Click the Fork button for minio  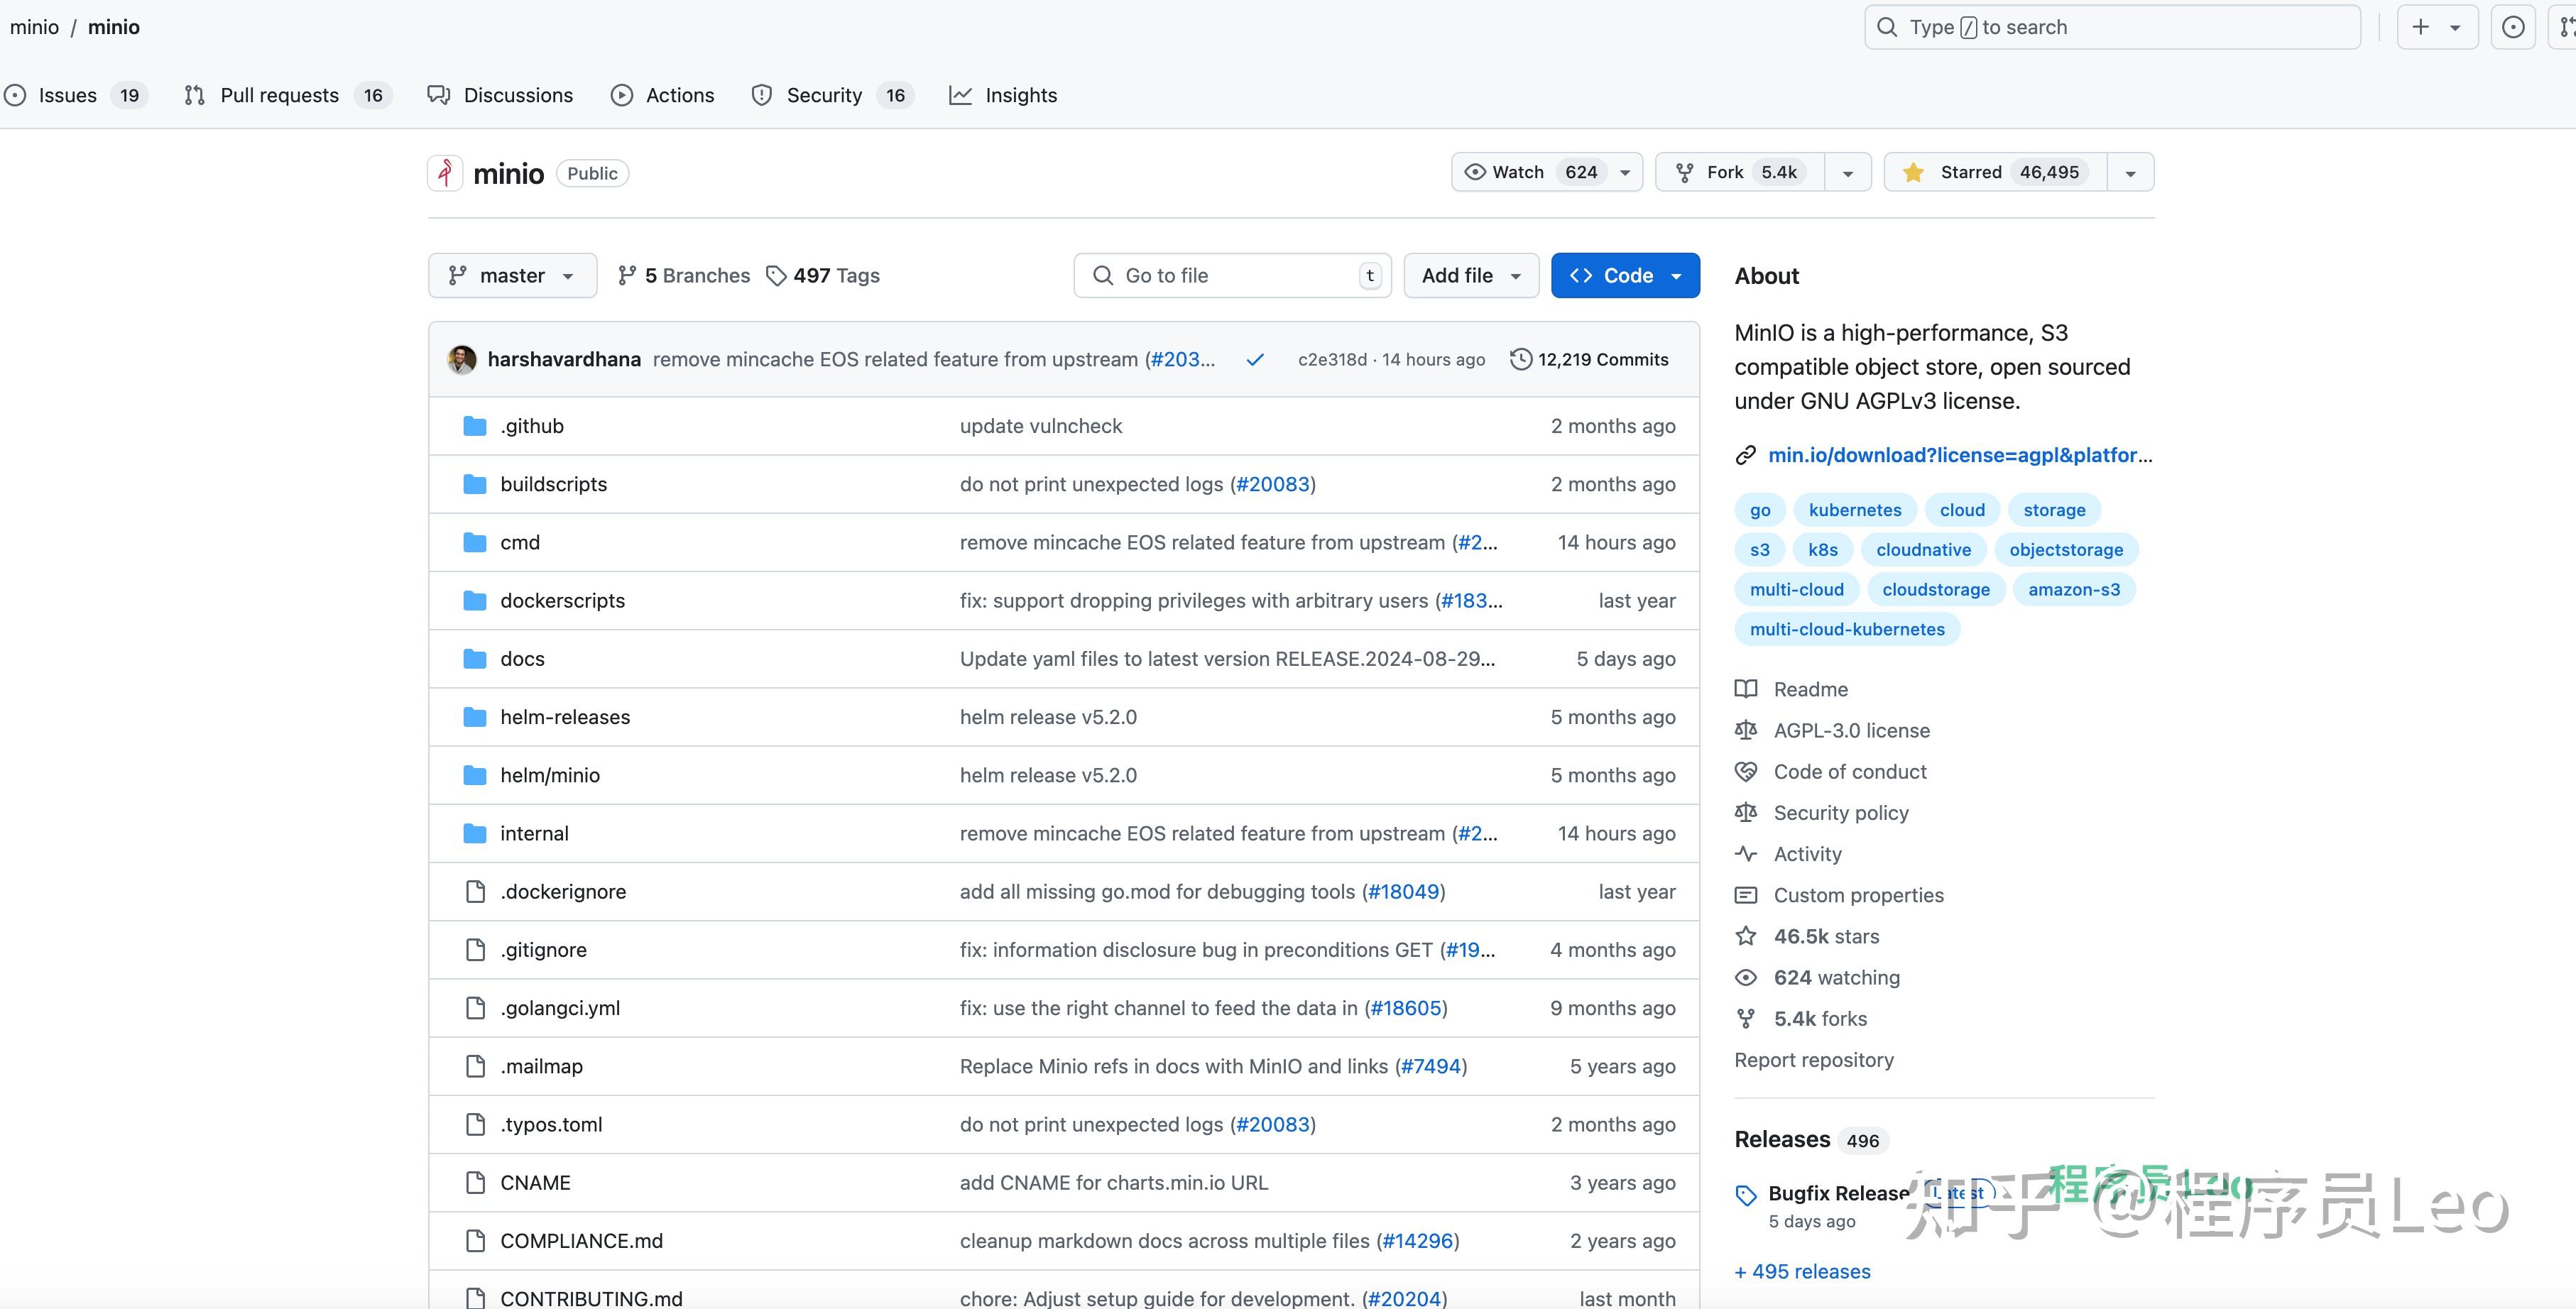[x=1737, y=171]
